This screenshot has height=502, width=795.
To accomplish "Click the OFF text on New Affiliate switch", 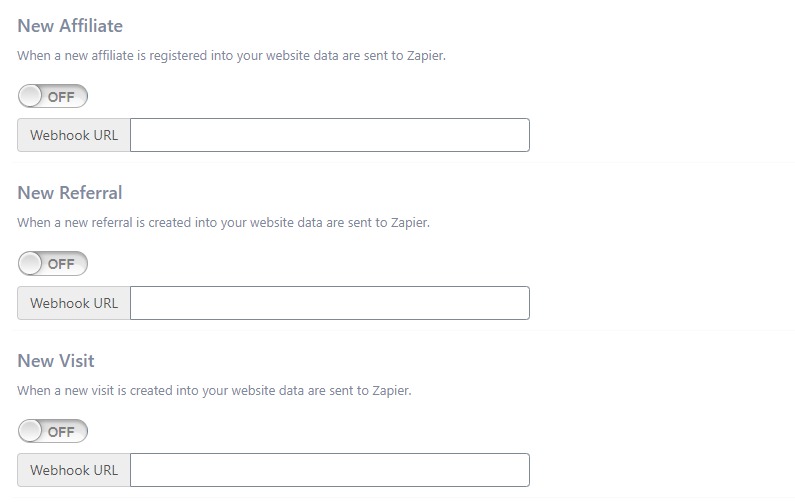I will (x=62, y=97).
